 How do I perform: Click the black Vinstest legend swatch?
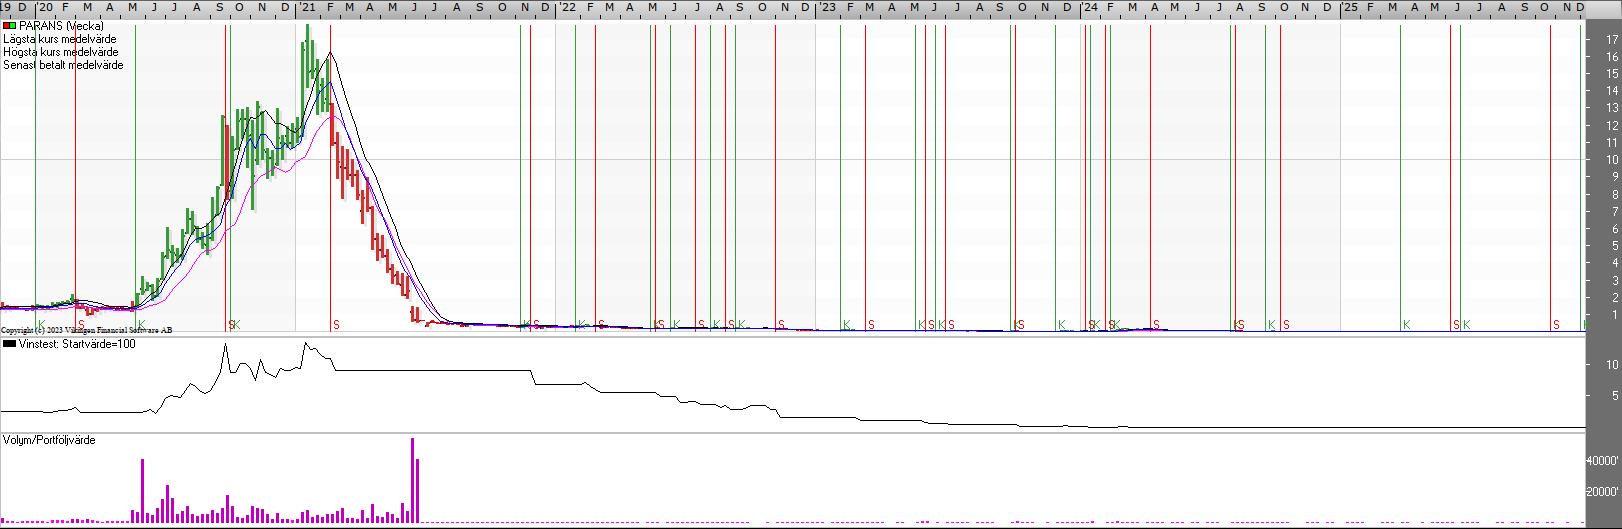pos(9,344)
